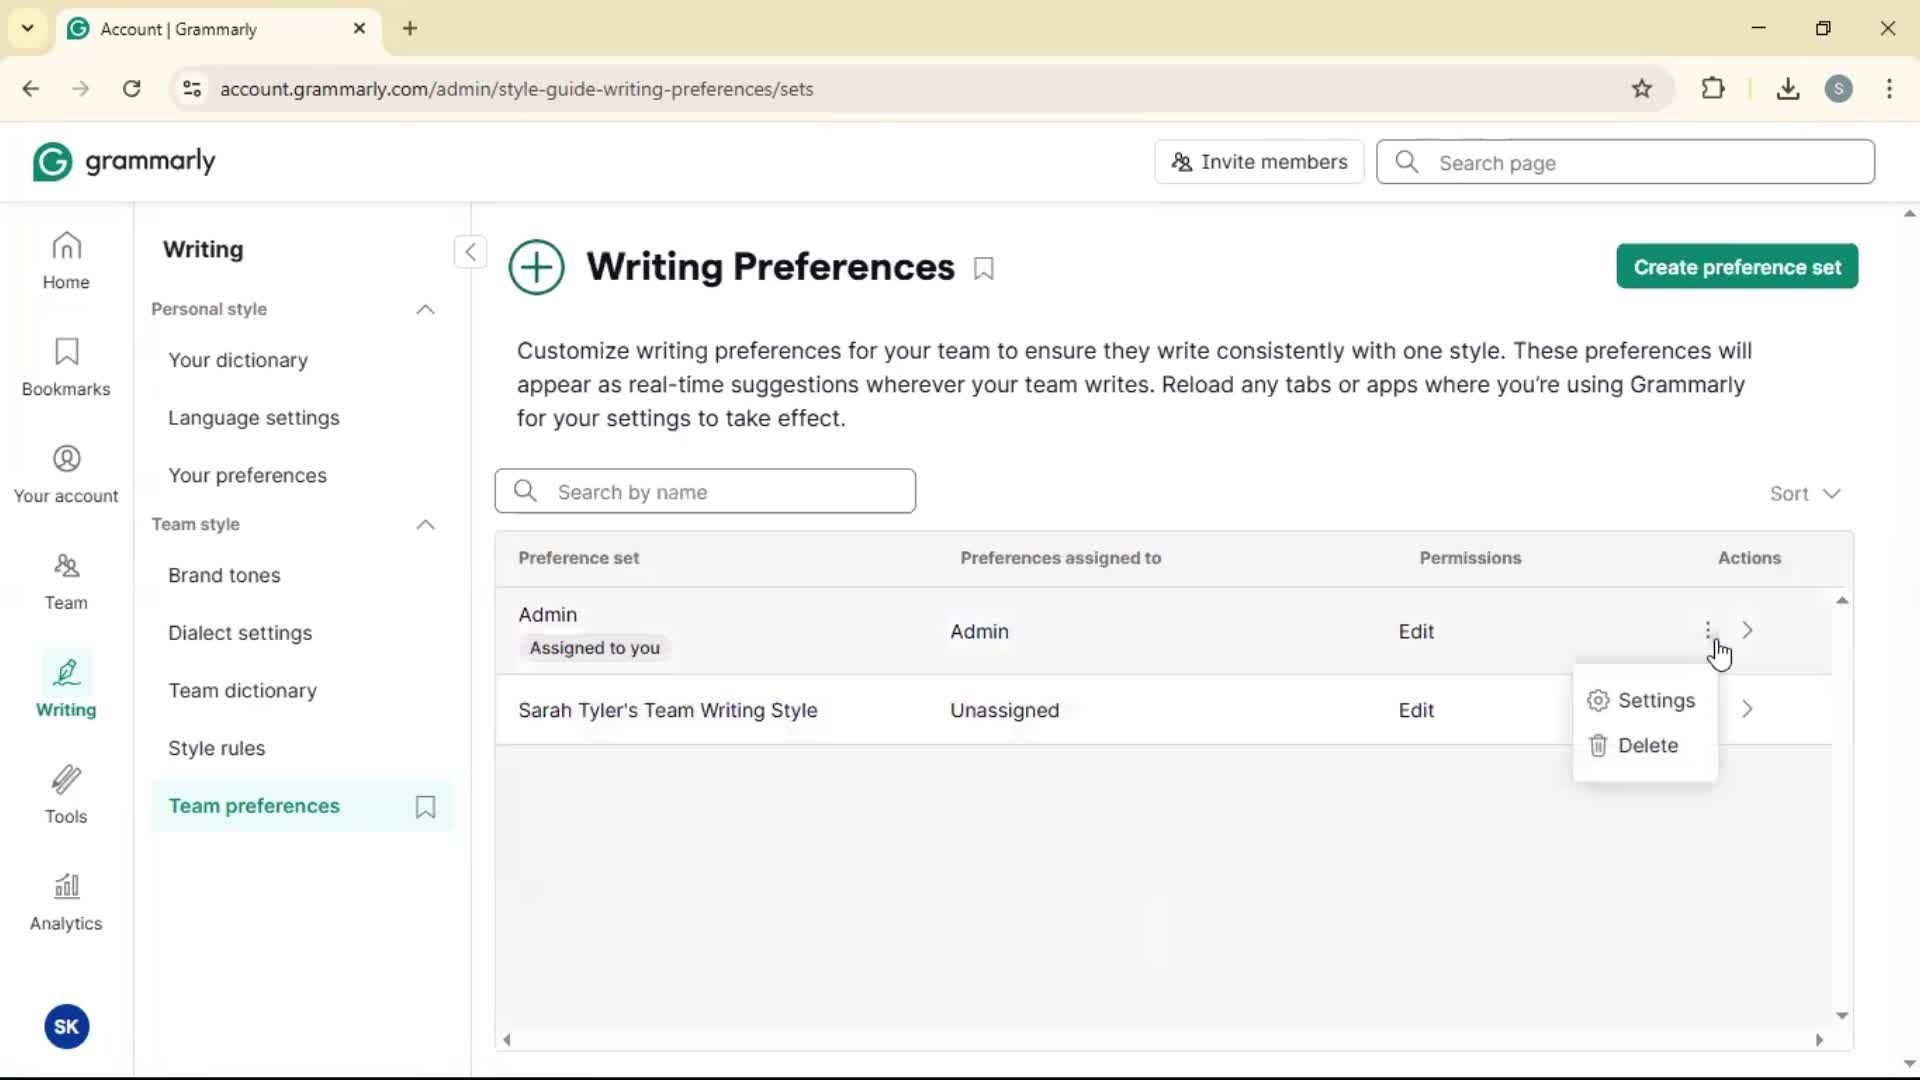Click the horizontal scrollbar right arrow
Viewport: 1920px width, 1080px height.
[1819, 1040]
